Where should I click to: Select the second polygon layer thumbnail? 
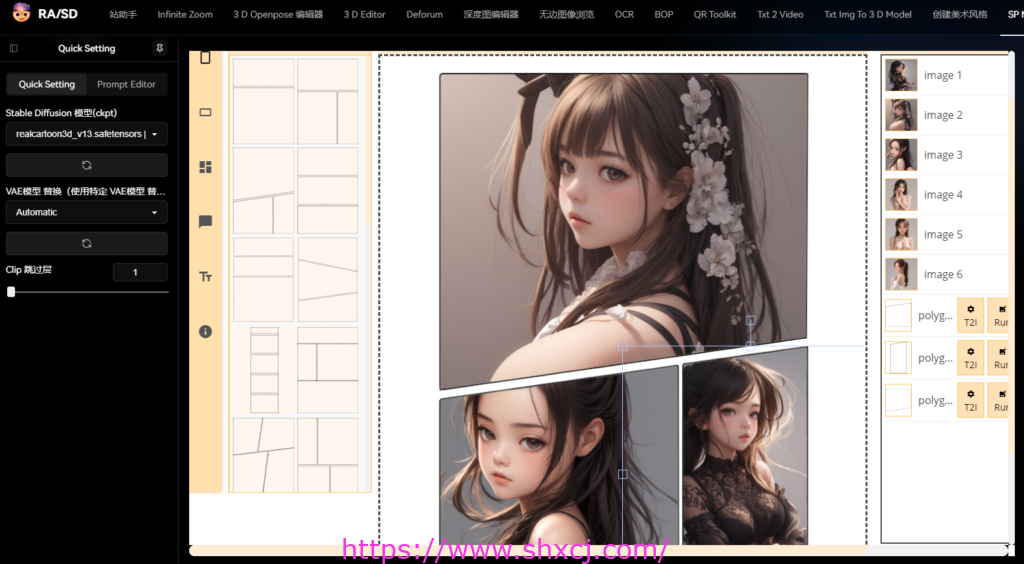(898, 358)
